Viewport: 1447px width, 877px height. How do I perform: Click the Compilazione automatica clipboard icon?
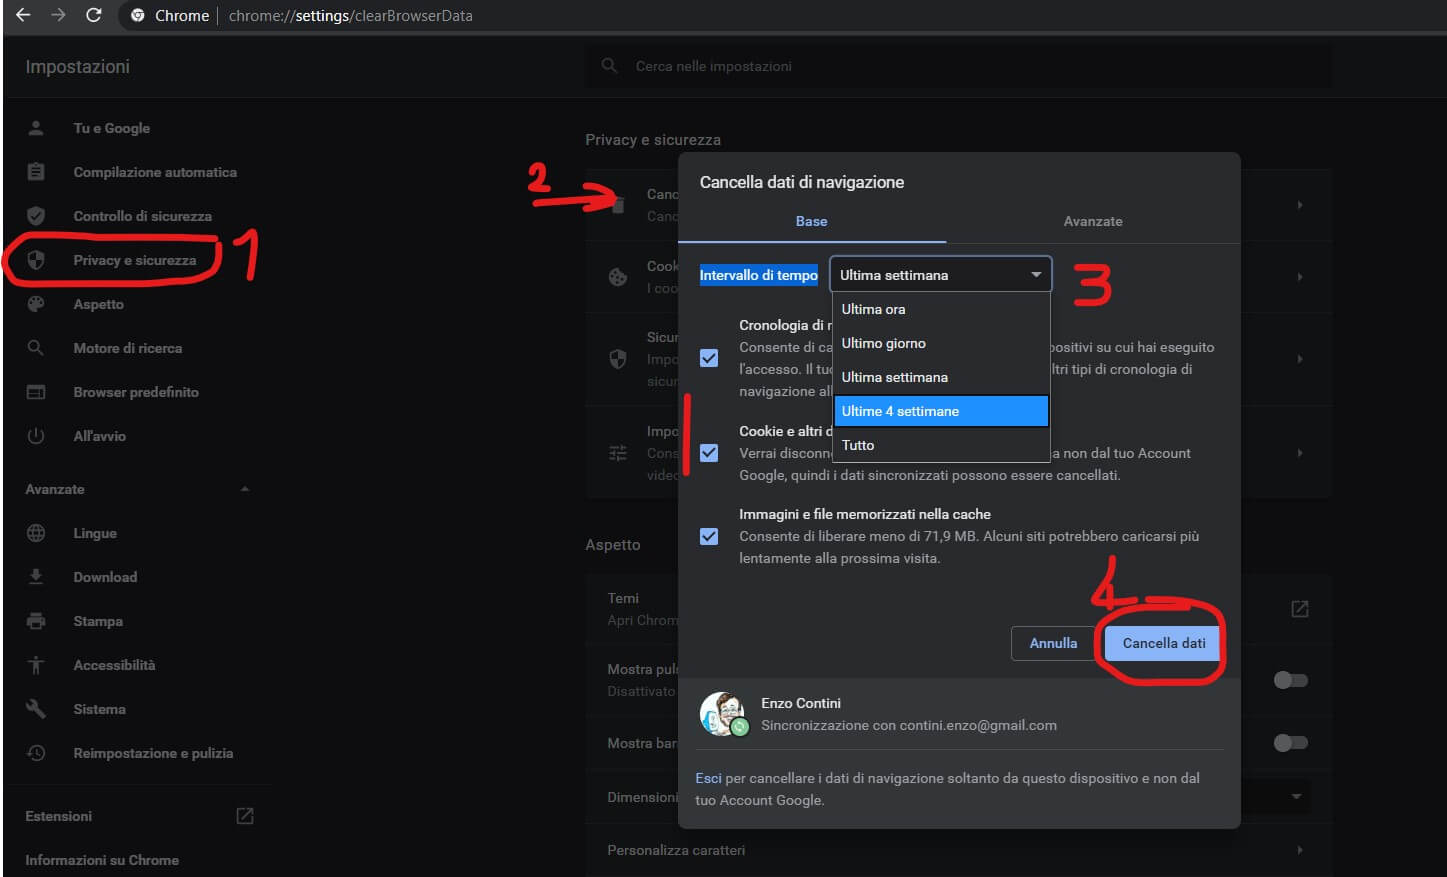(36, 172)
